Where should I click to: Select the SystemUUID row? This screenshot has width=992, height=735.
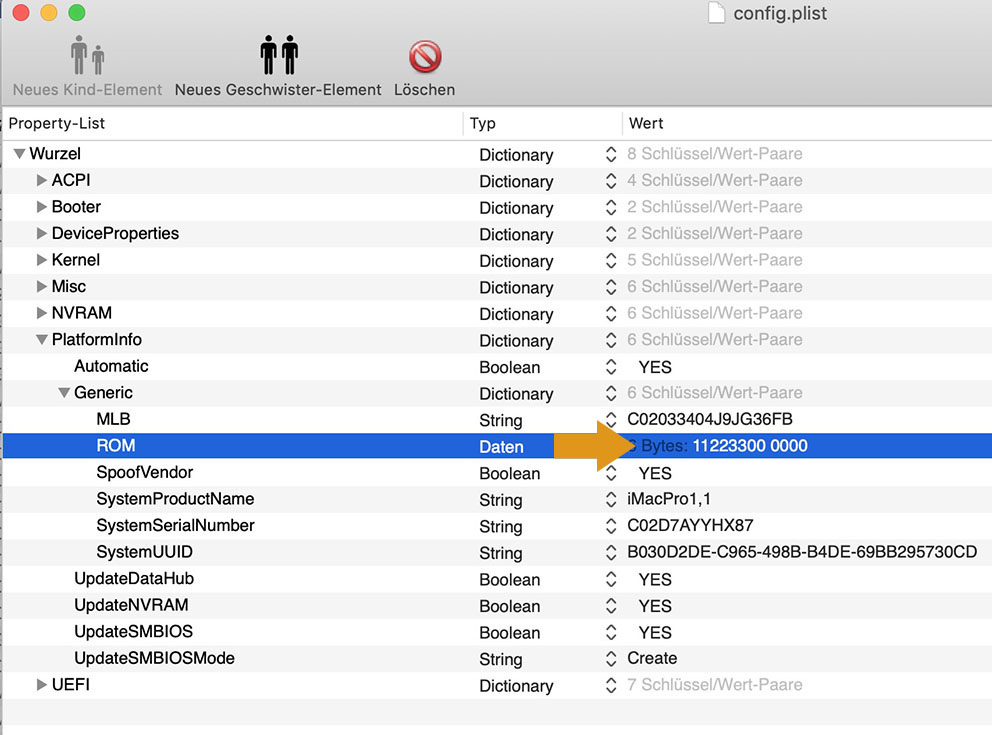[144, 552]
